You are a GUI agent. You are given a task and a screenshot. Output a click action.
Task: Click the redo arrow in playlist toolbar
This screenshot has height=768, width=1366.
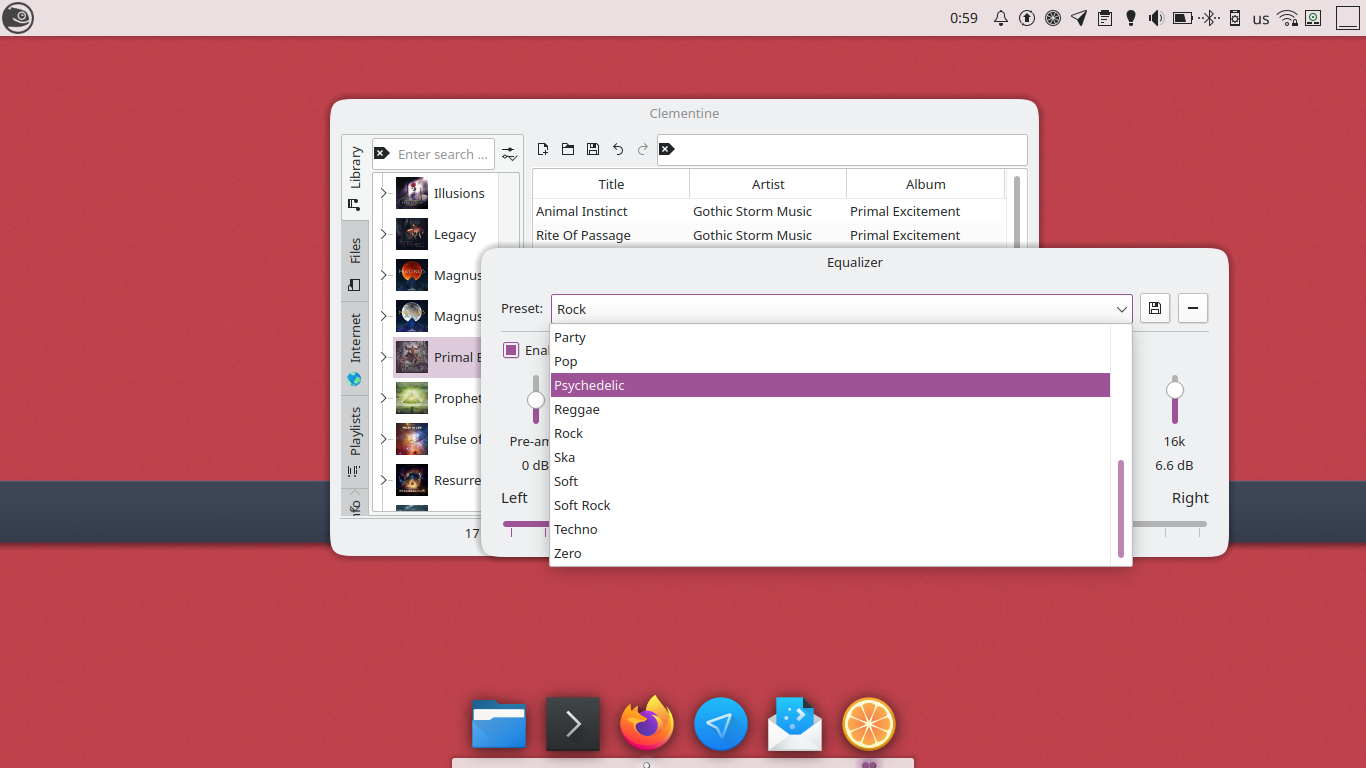(643, 149)
